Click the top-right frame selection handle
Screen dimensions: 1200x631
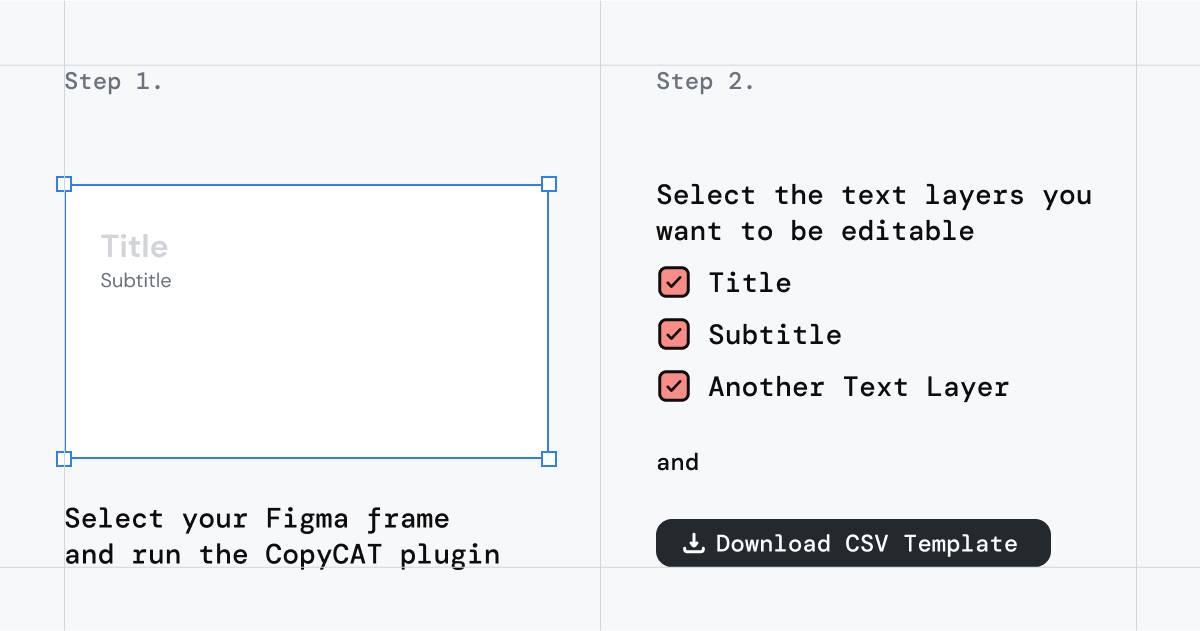pos(549,184)
